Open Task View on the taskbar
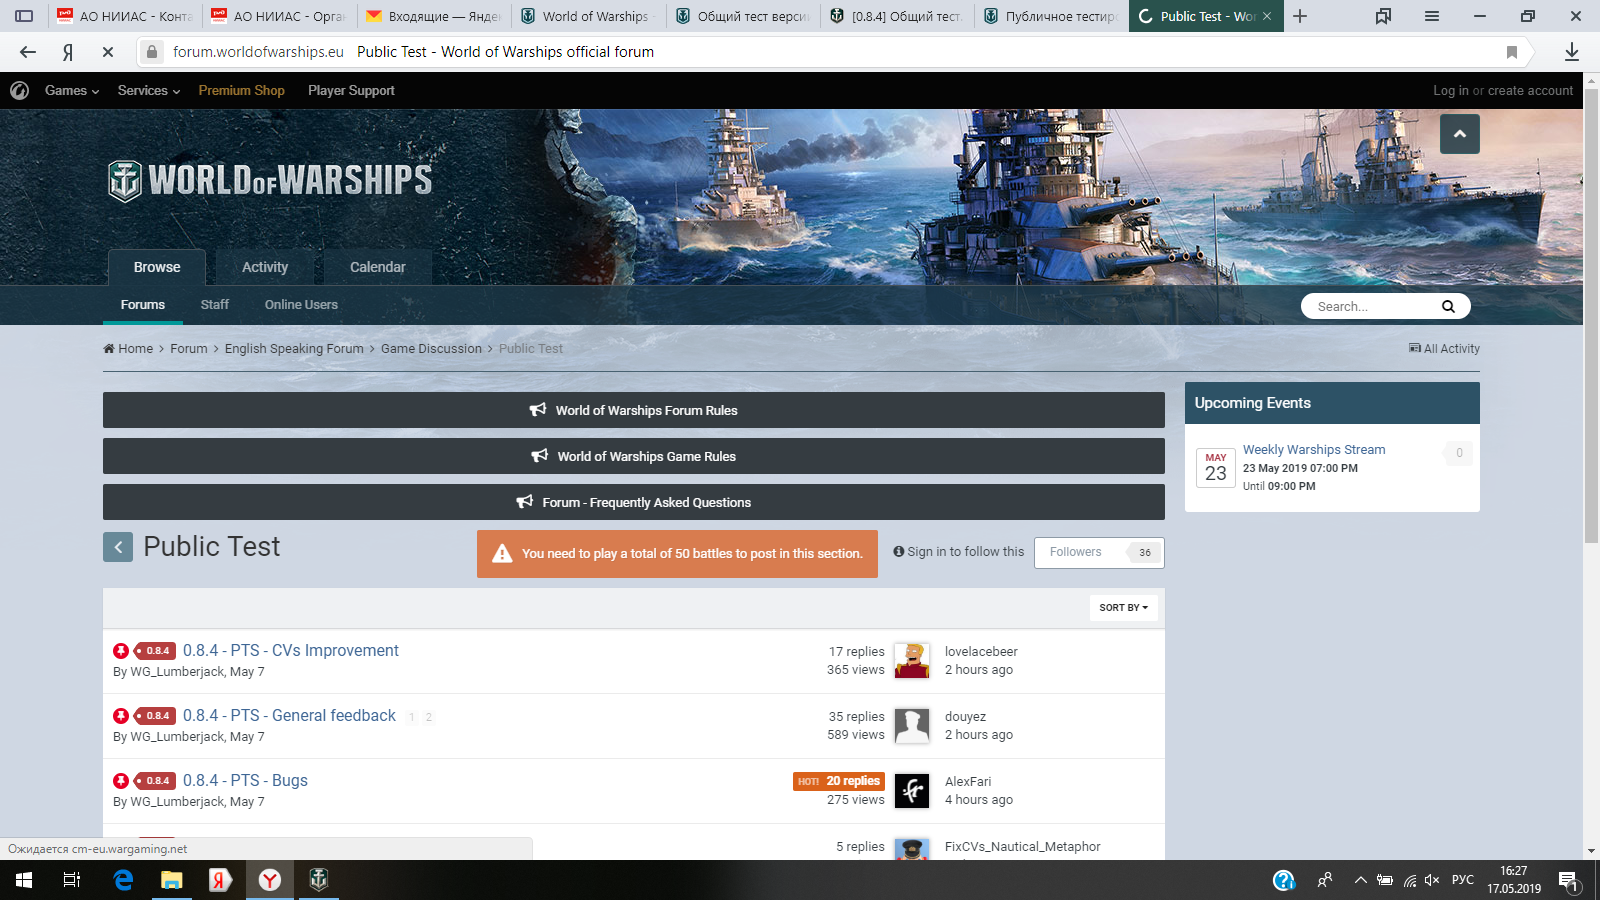The height and width of the screenshot is (900, 1600). [72, 880]
